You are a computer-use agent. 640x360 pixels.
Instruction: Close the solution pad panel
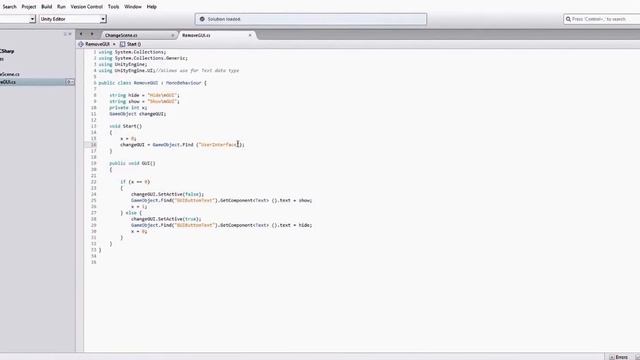(70, 34)
